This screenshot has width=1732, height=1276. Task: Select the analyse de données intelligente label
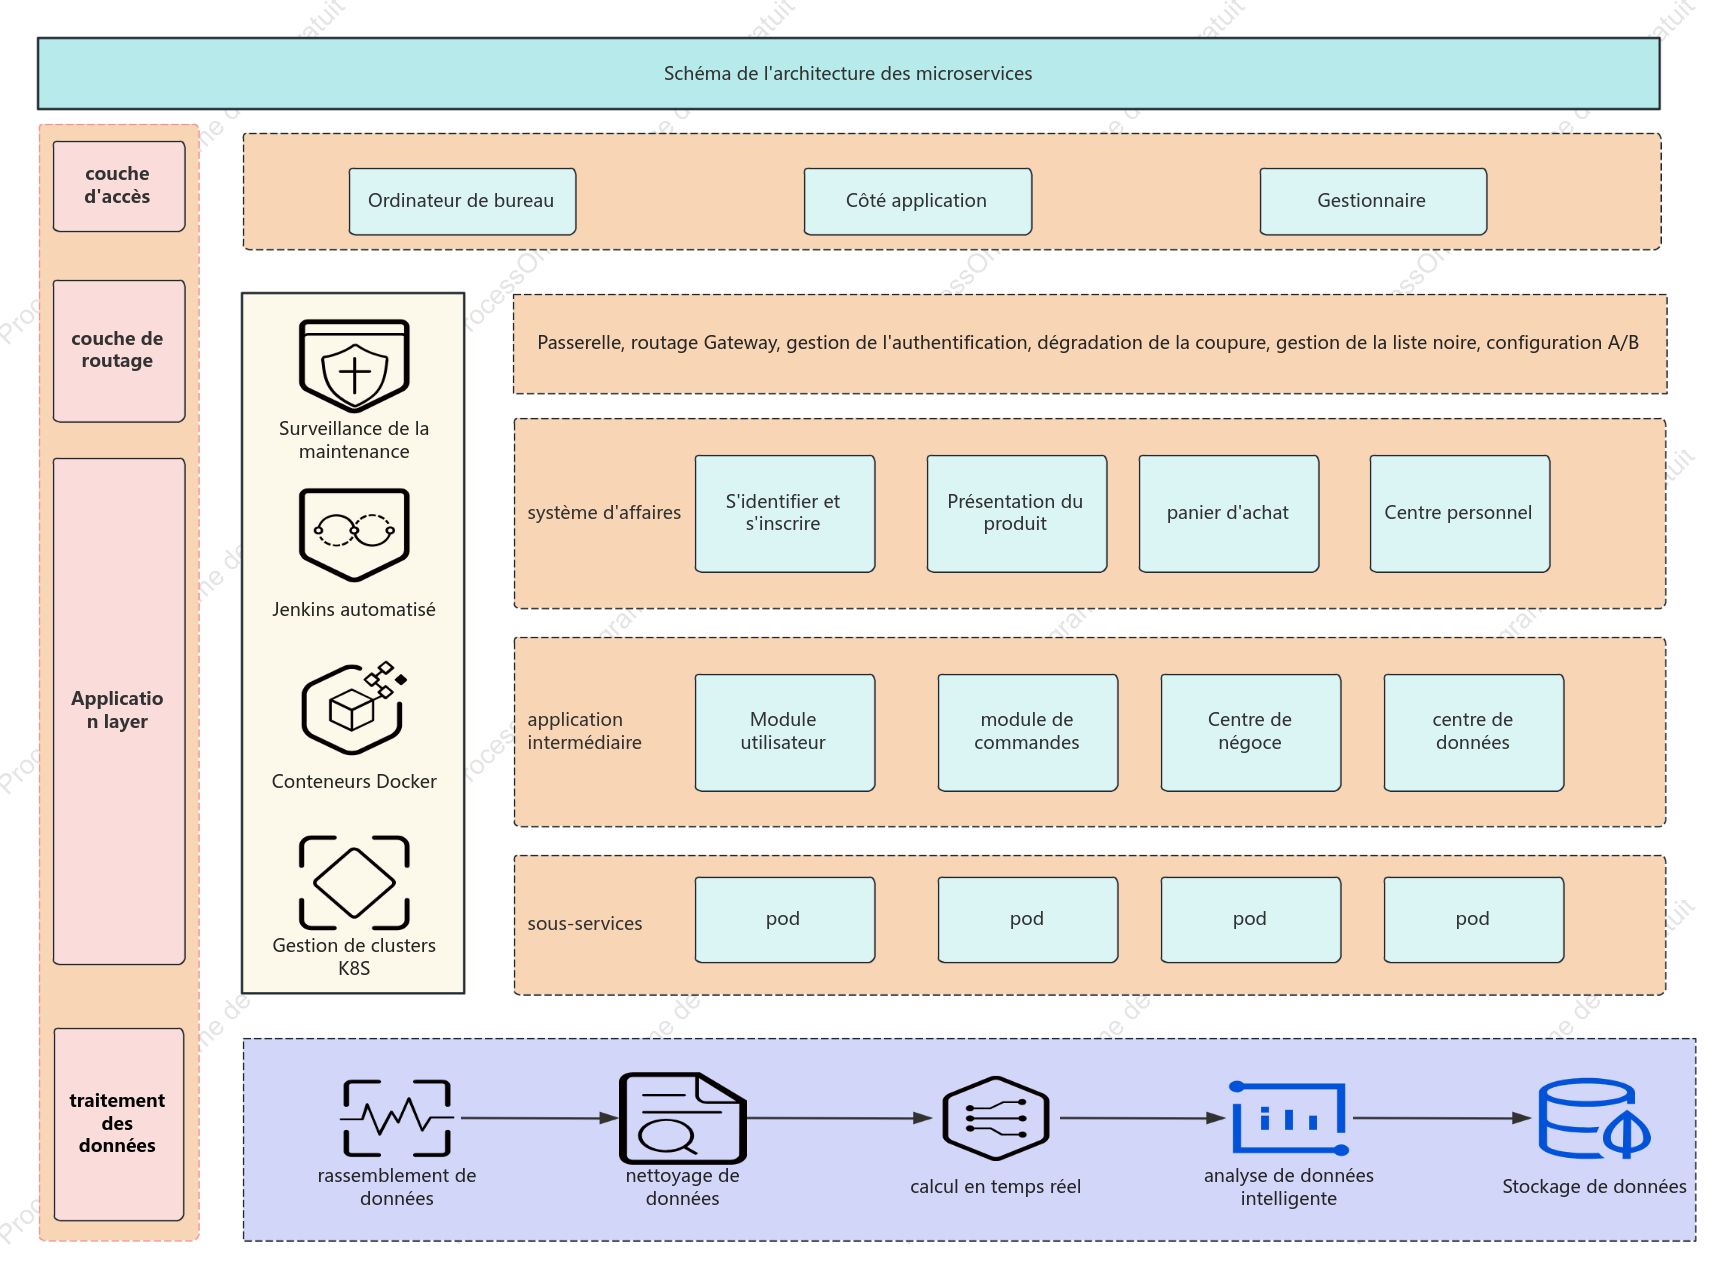pos(1289,1187)
